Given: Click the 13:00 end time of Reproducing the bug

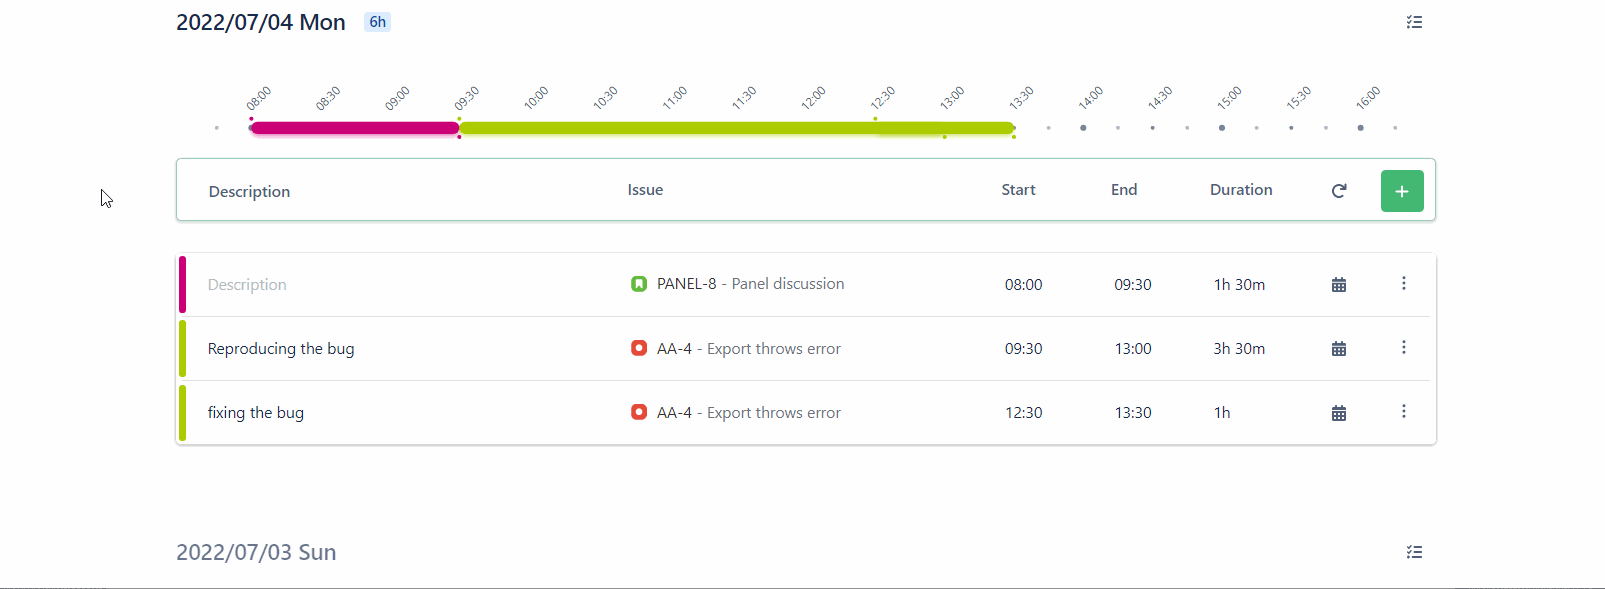Looking at the screenshot, I should pos(1133,349).
